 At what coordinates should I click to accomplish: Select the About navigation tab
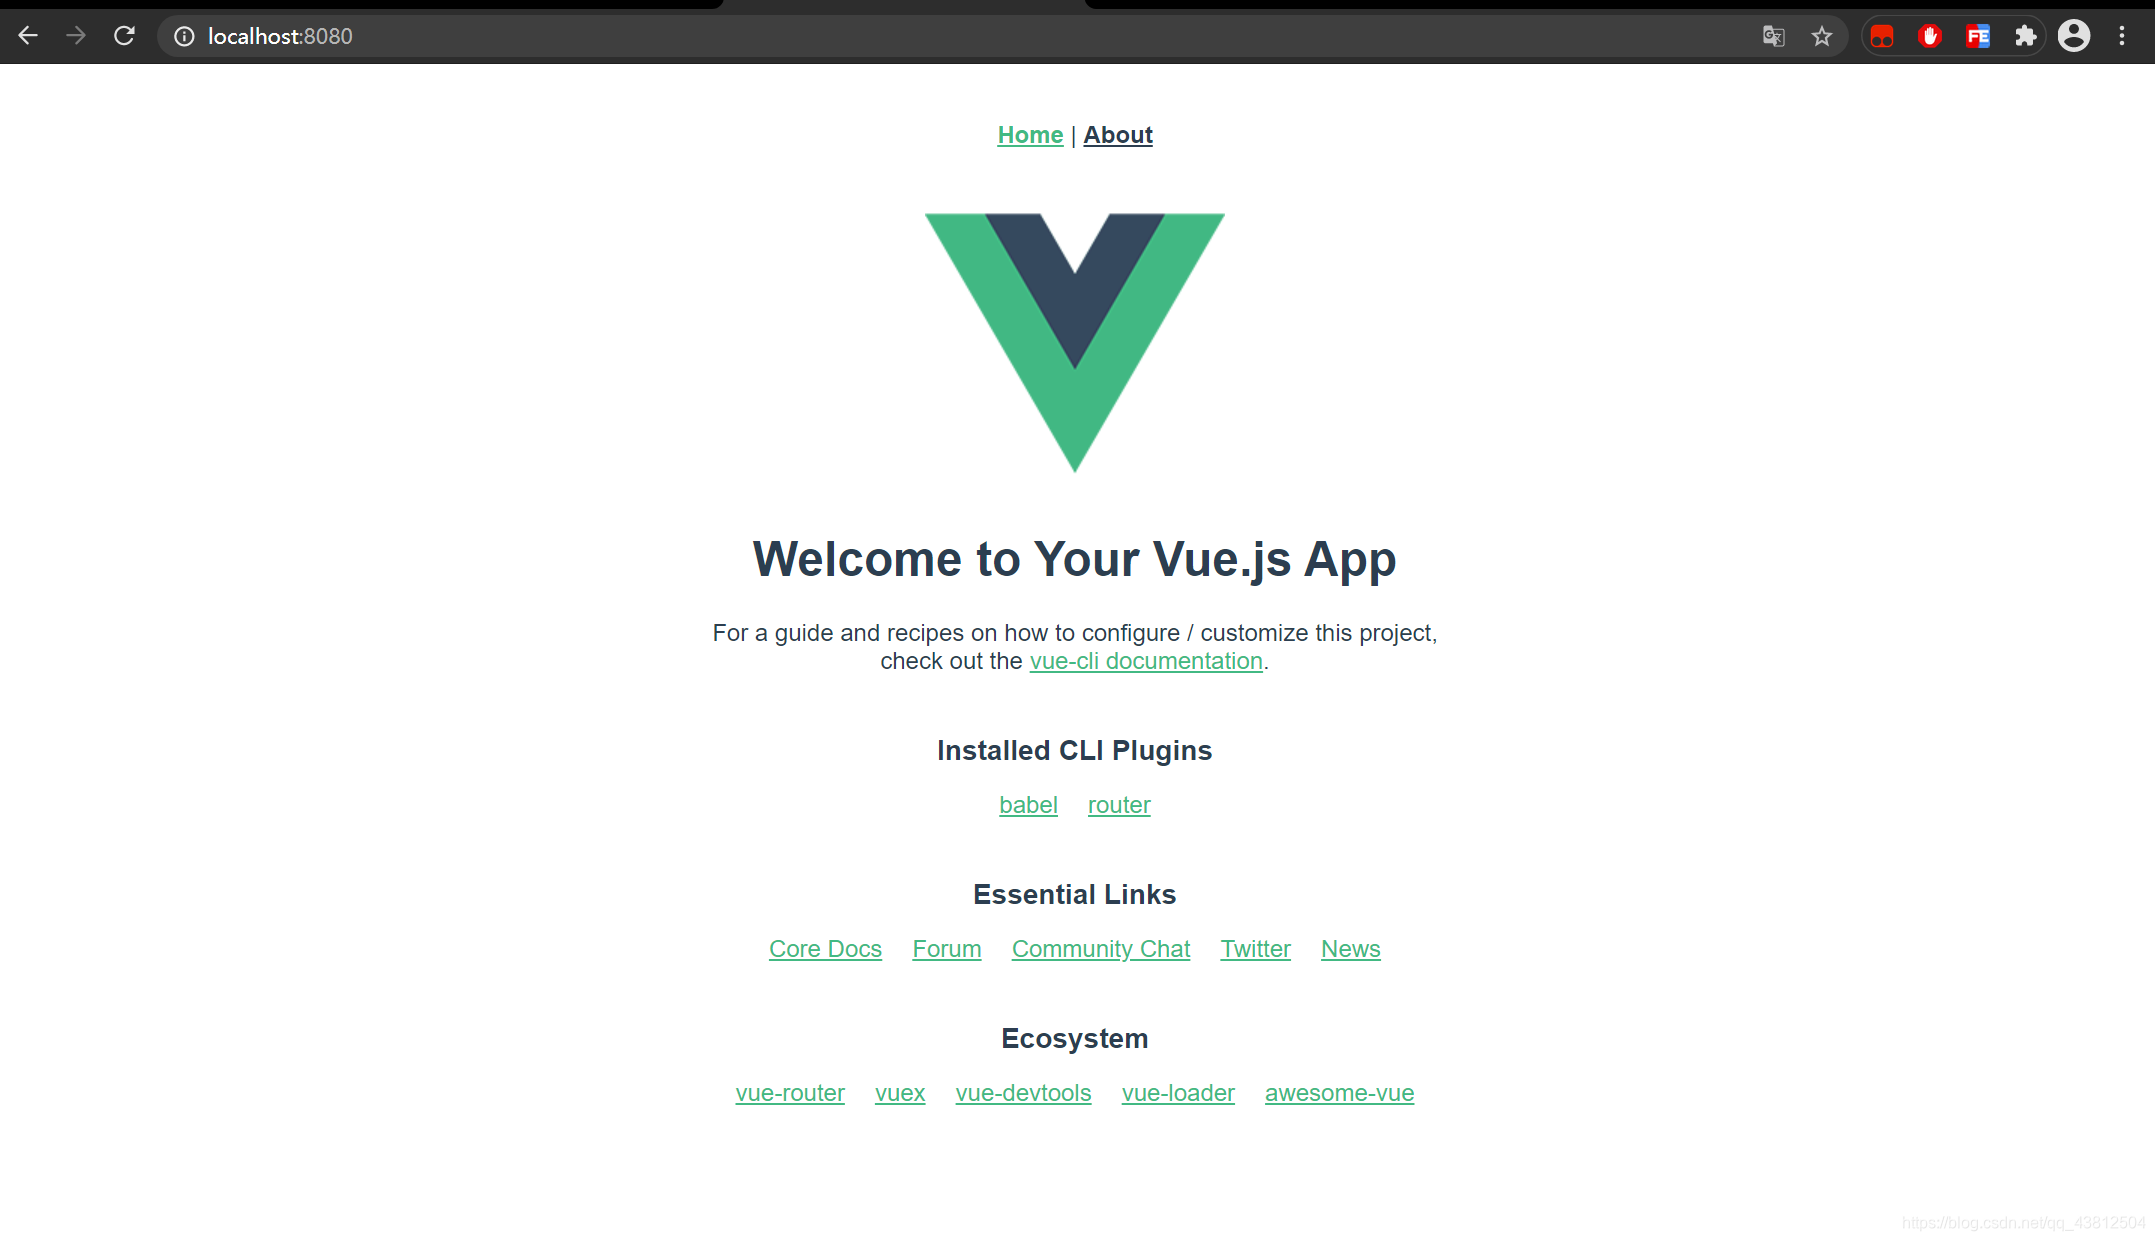click(x=1116, y=133)
